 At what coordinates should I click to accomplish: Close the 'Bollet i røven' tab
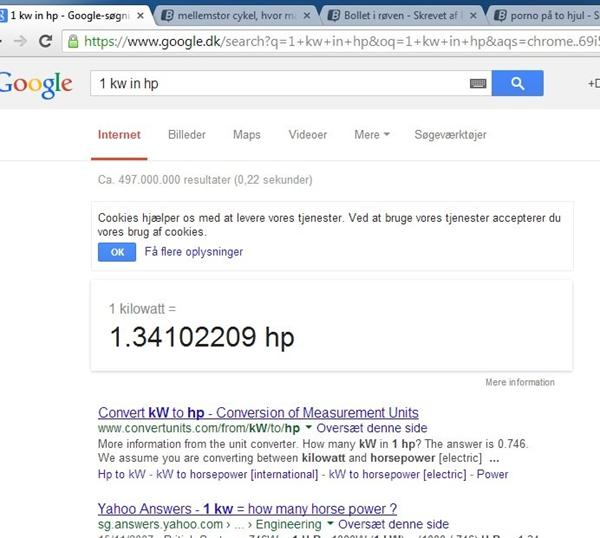[x=473, y=16]
